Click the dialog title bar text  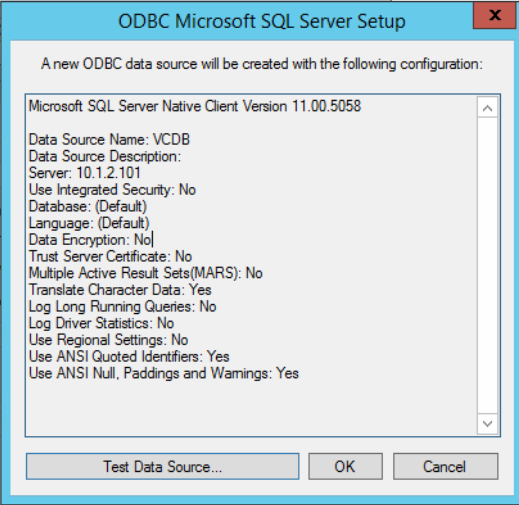(x=262, y=21)
